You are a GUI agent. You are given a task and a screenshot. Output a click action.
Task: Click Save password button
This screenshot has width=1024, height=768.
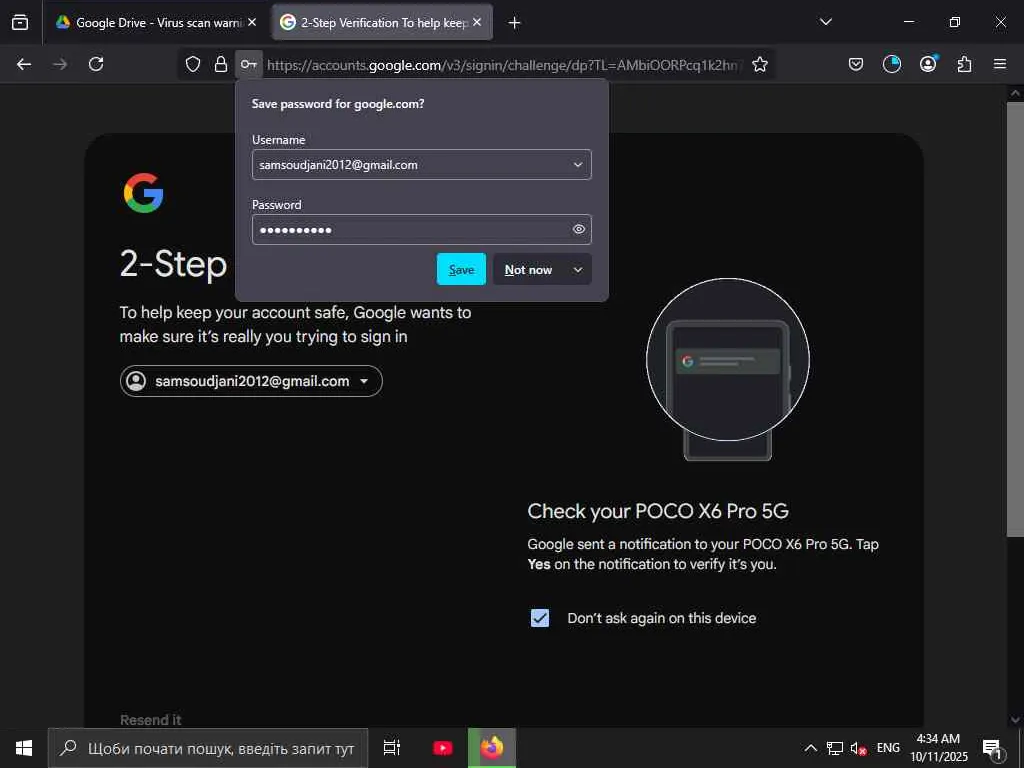pos(461,269)
